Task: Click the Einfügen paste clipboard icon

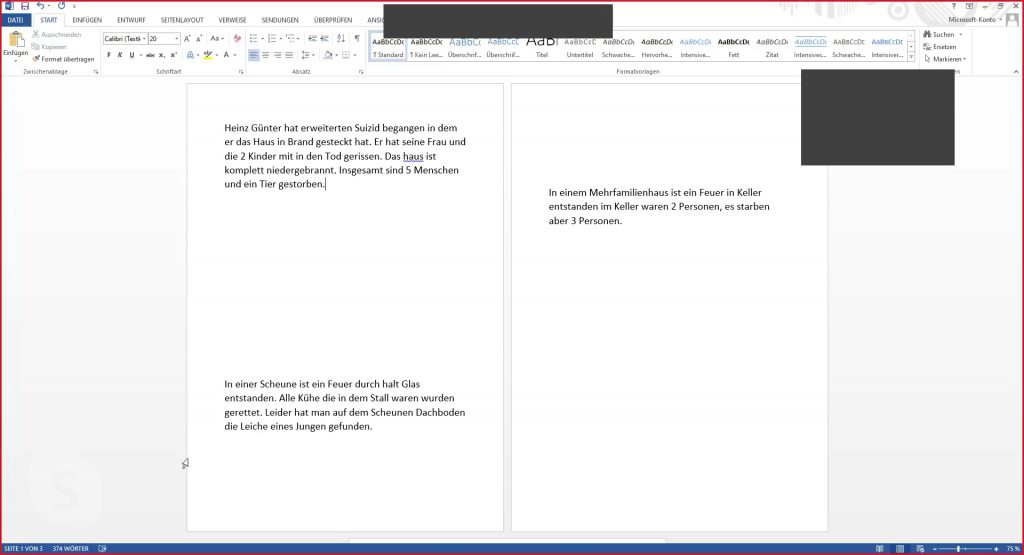Action: point(16,40)
